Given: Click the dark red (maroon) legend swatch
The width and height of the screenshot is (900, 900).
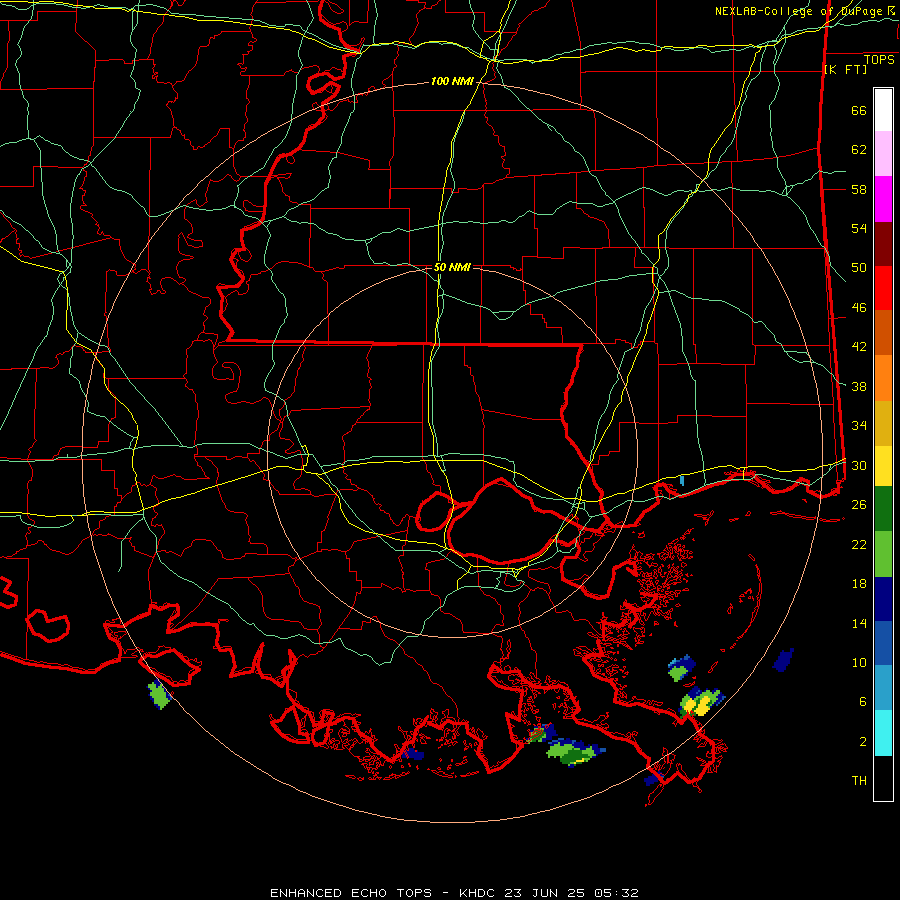Looking at the screenshot, I should [x=883, y=244].
